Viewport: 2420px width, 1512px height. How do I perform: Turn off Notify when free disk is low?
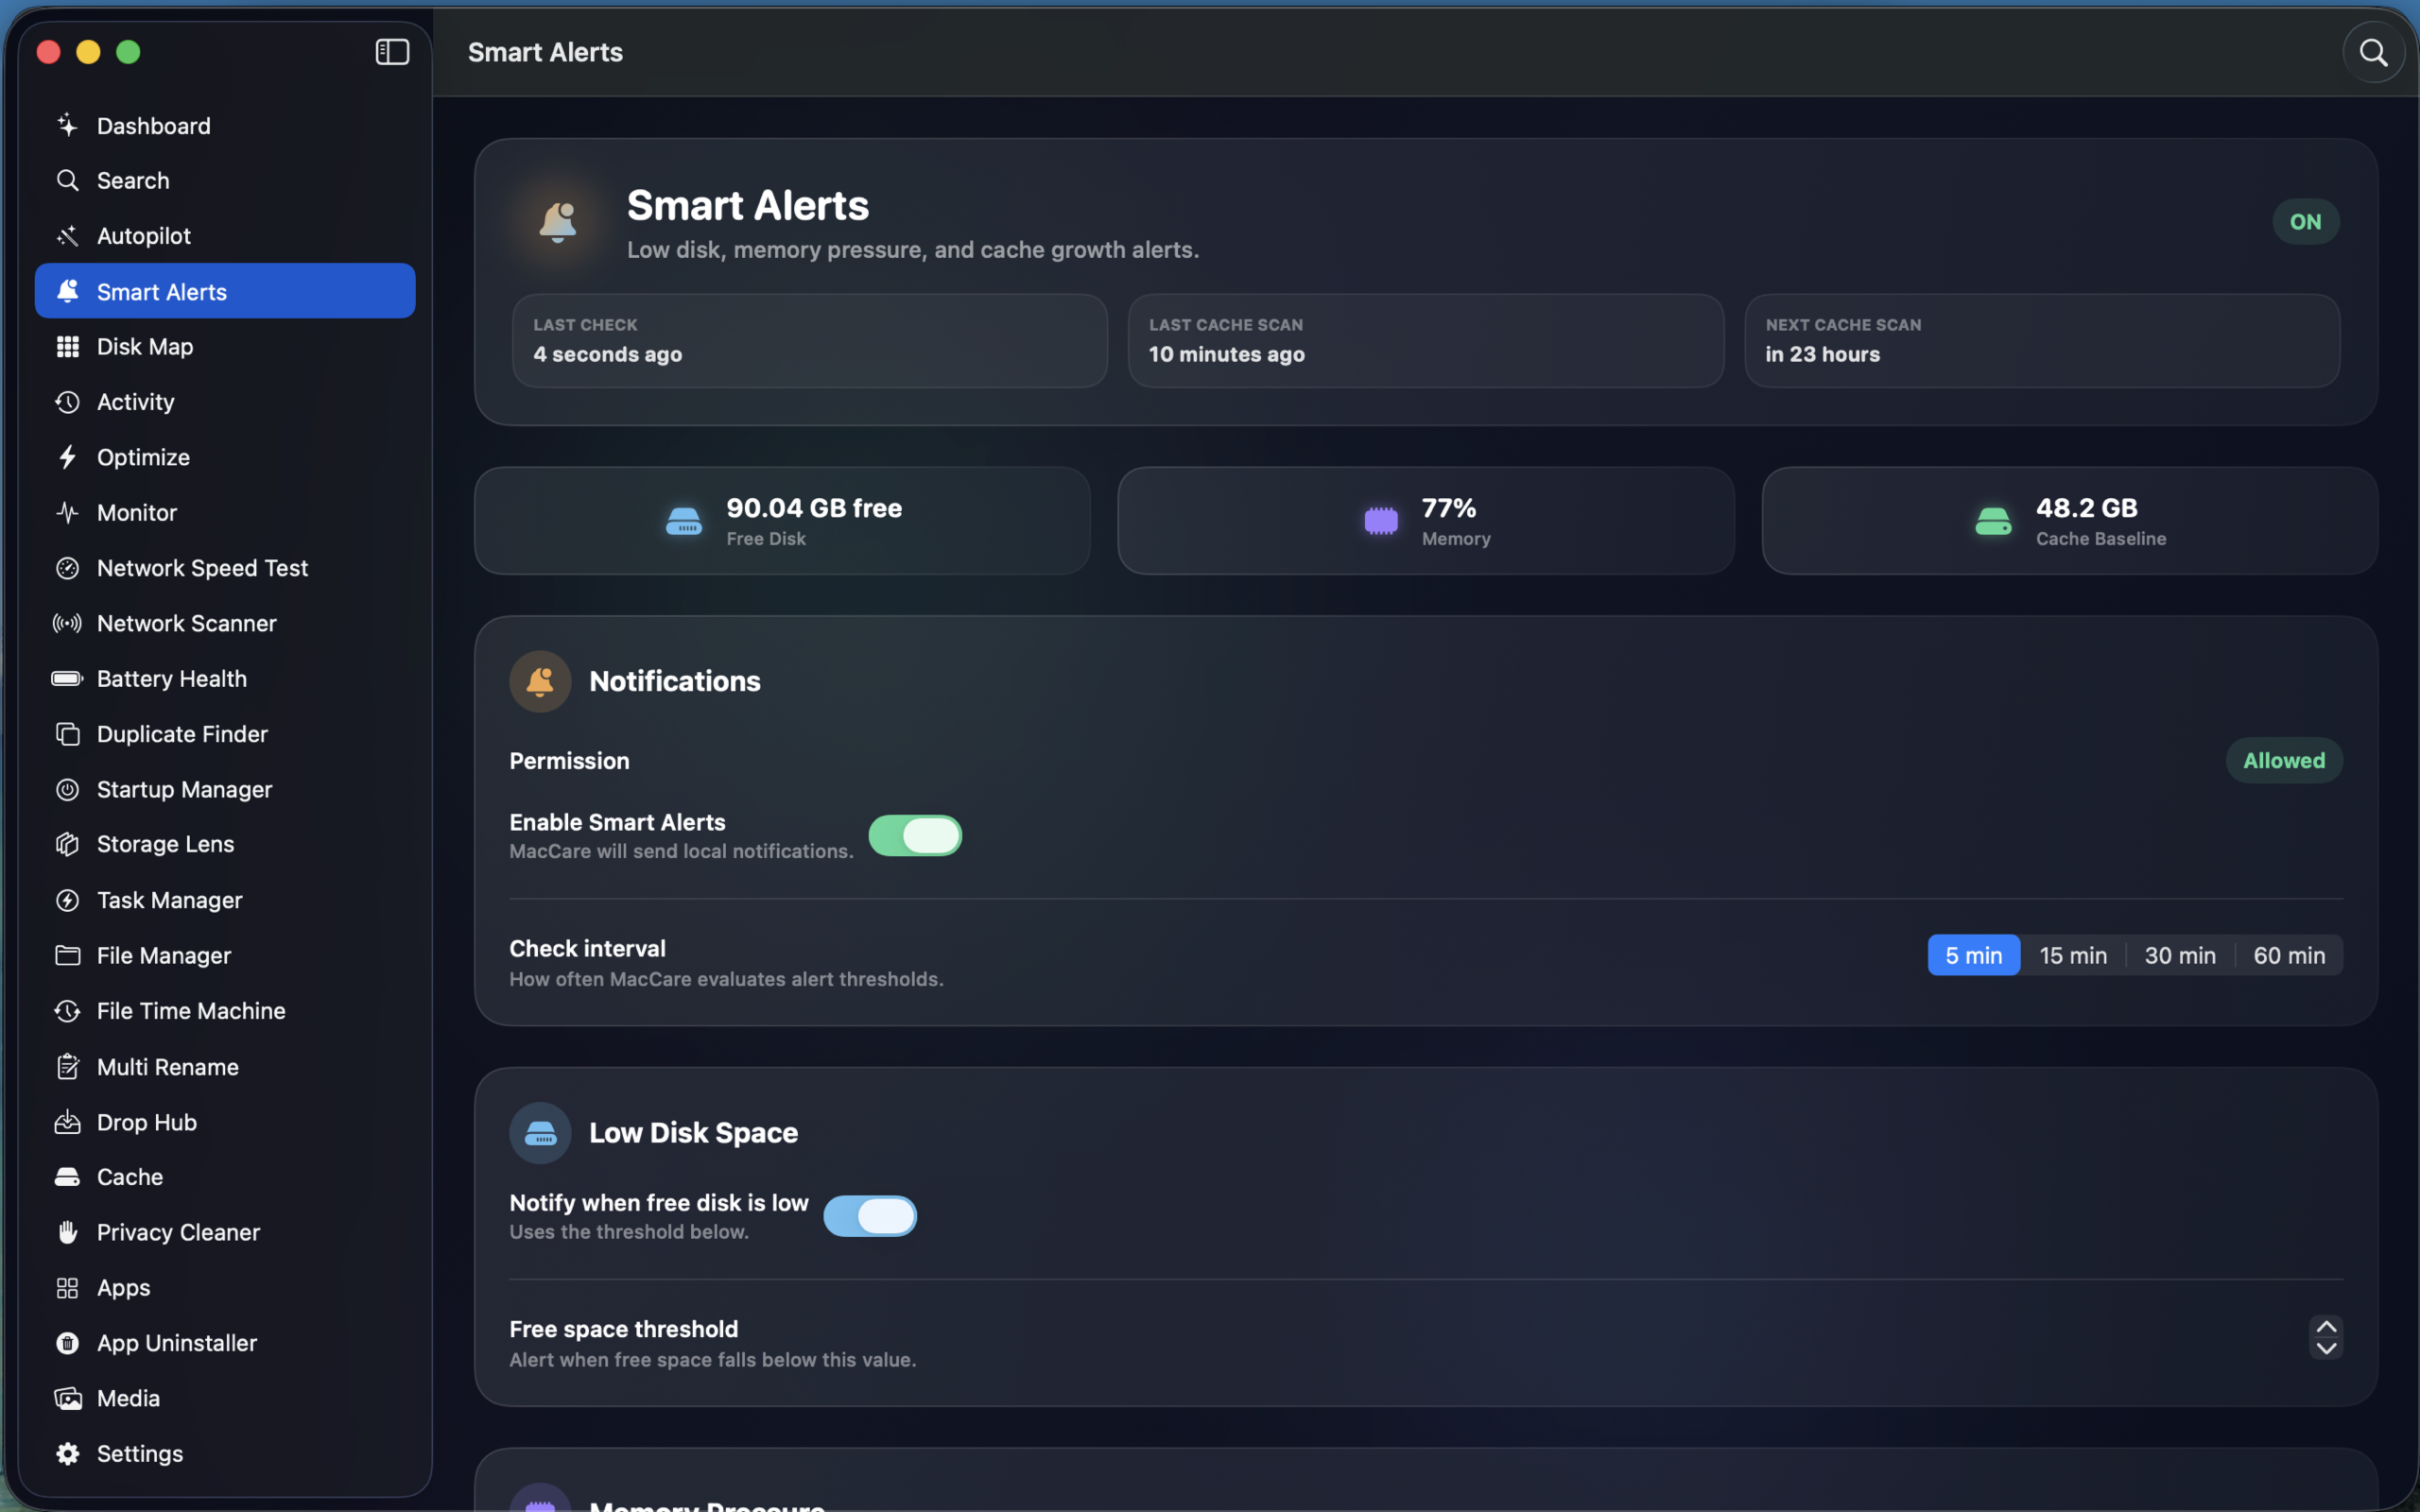870,1217
